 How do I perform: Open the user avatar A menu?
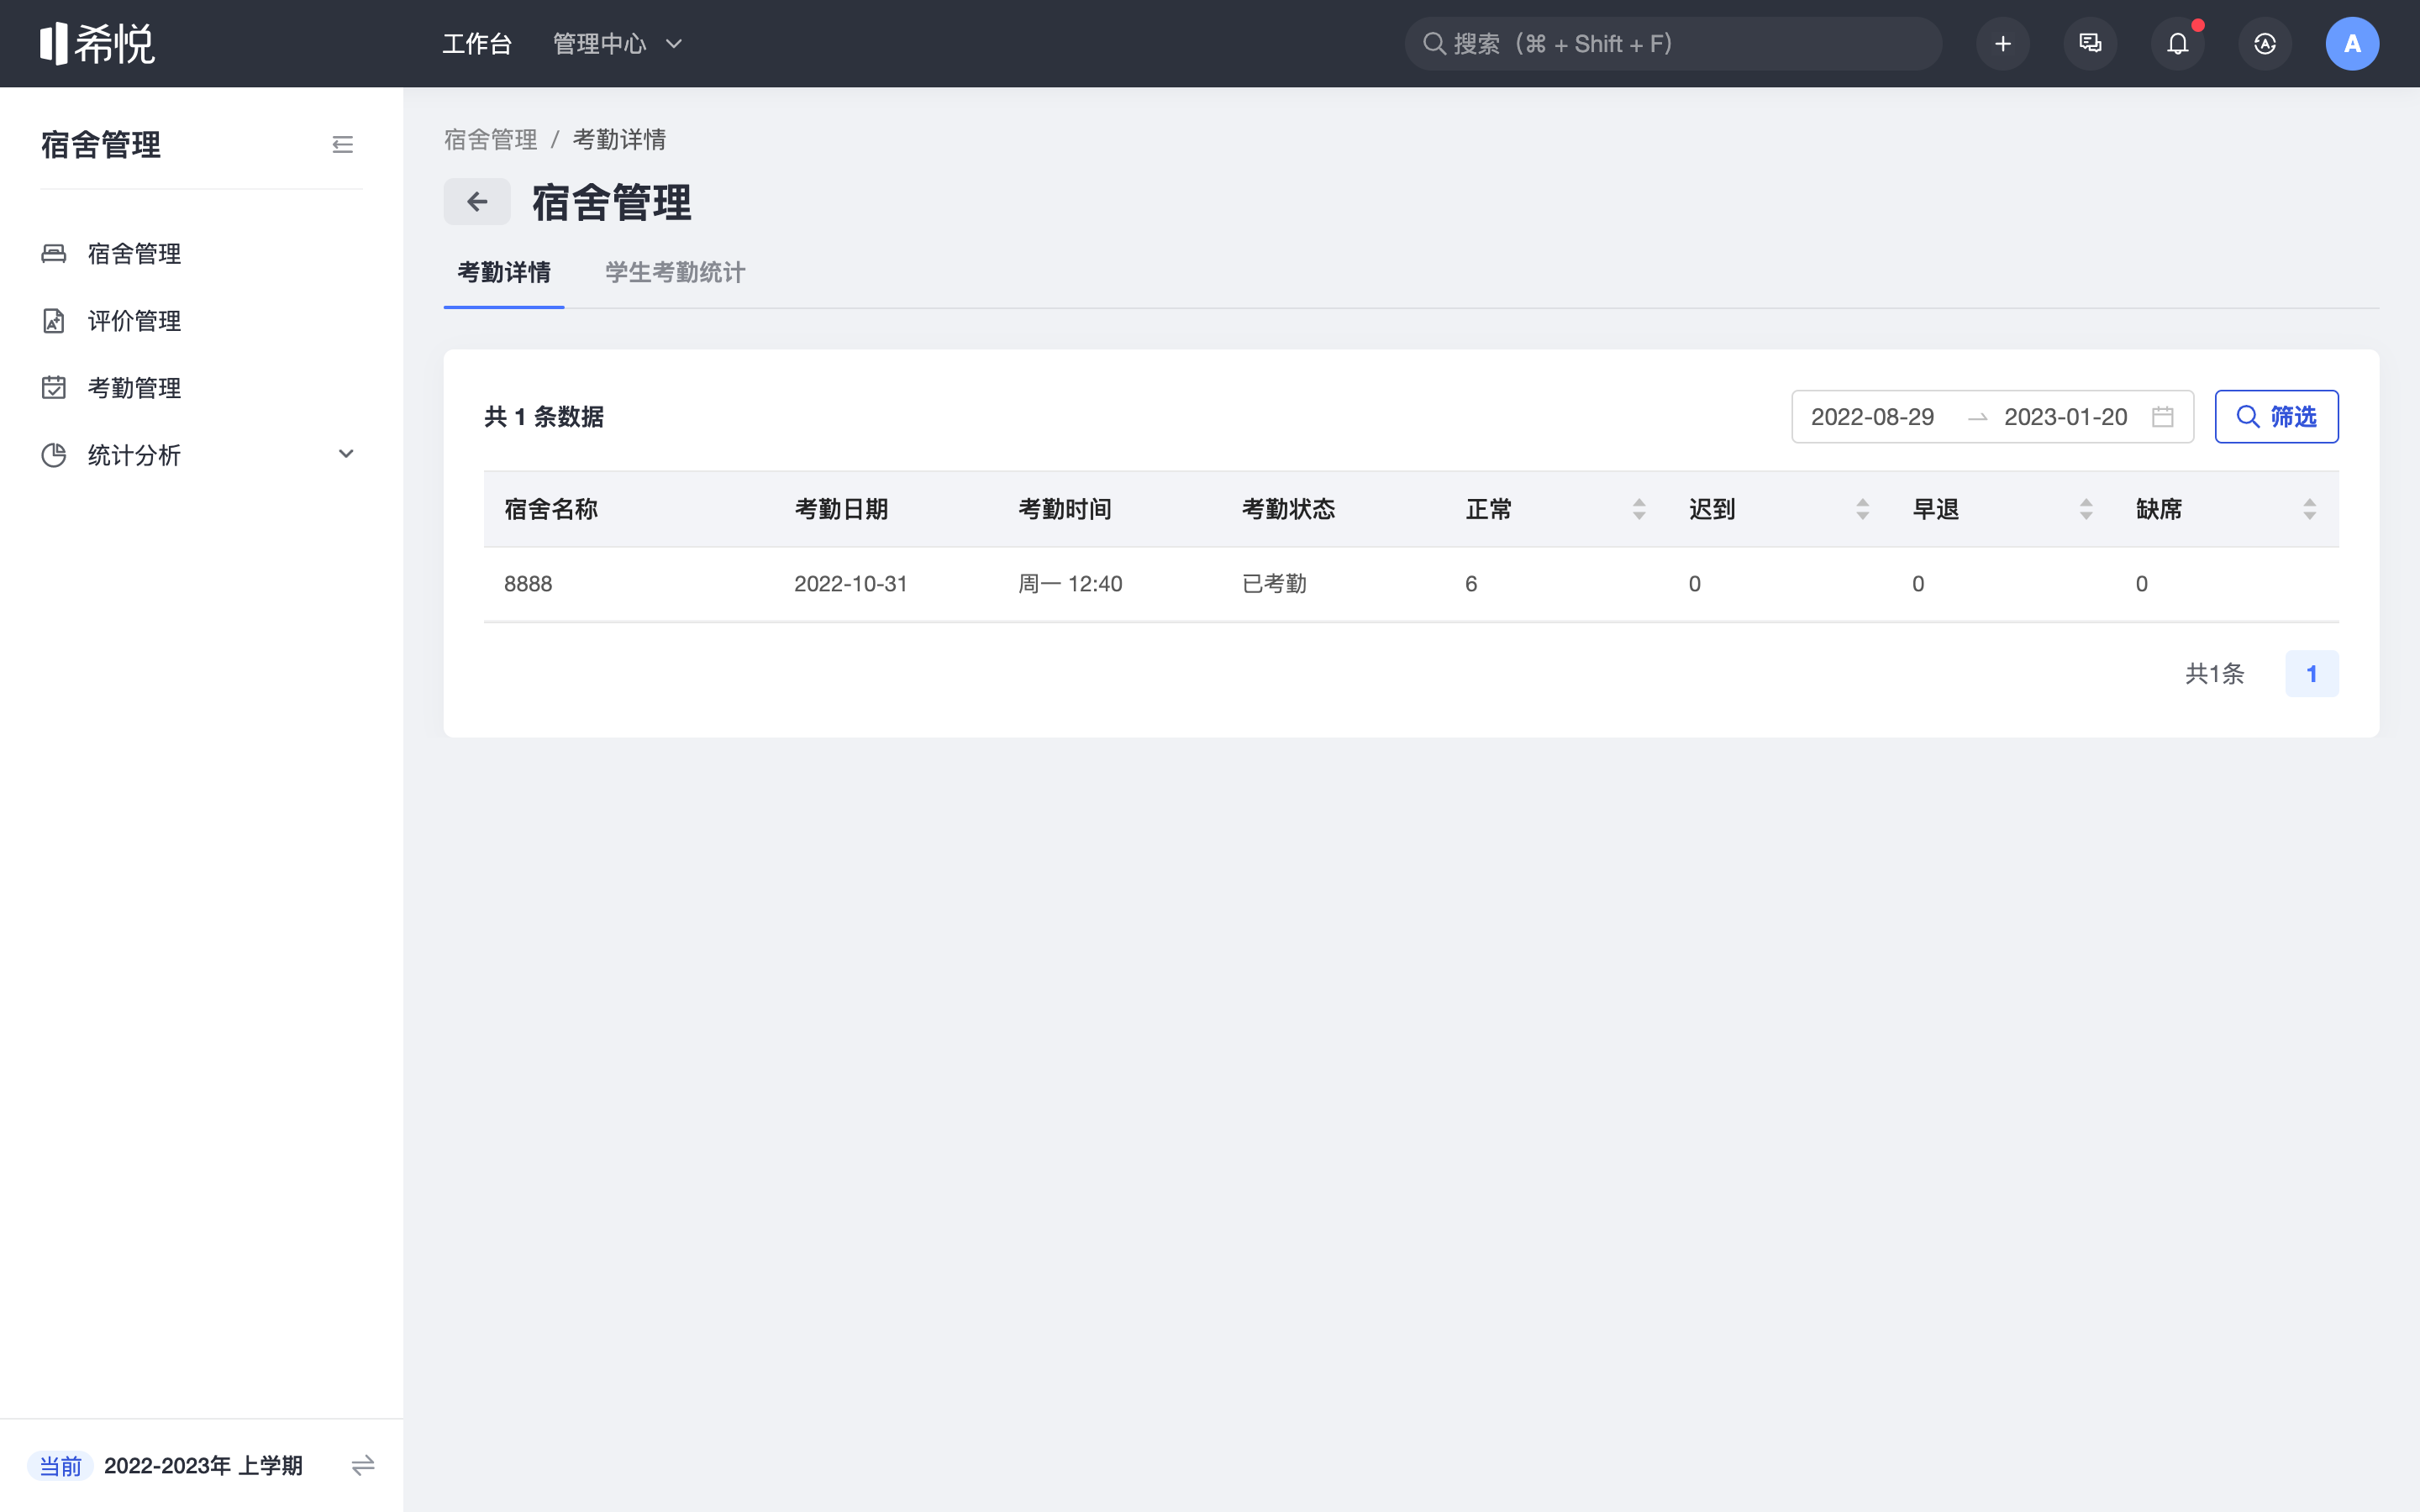click(x=2352, y=44)
